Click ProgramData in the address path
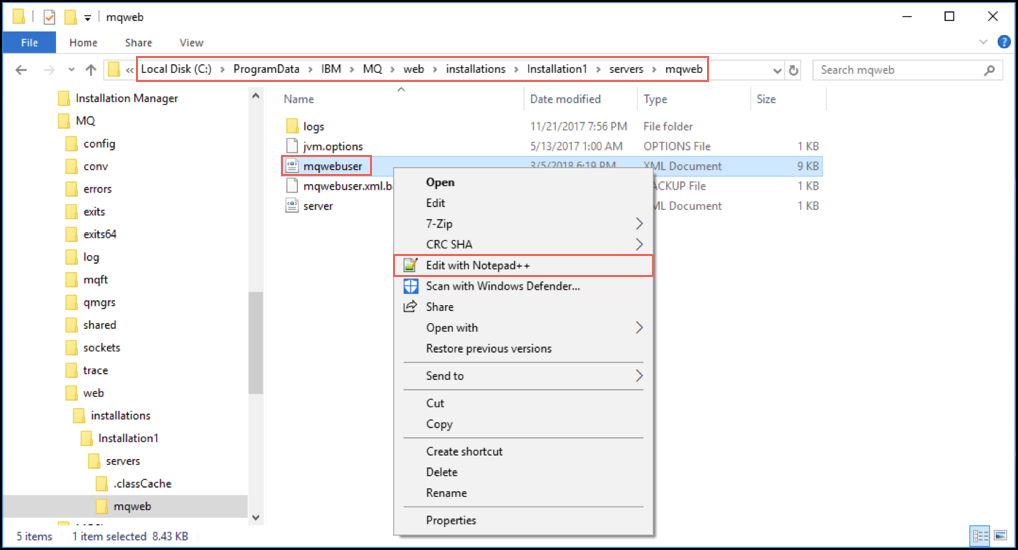The height and width of the screenshot is (550, 1018). coord(266,69)
